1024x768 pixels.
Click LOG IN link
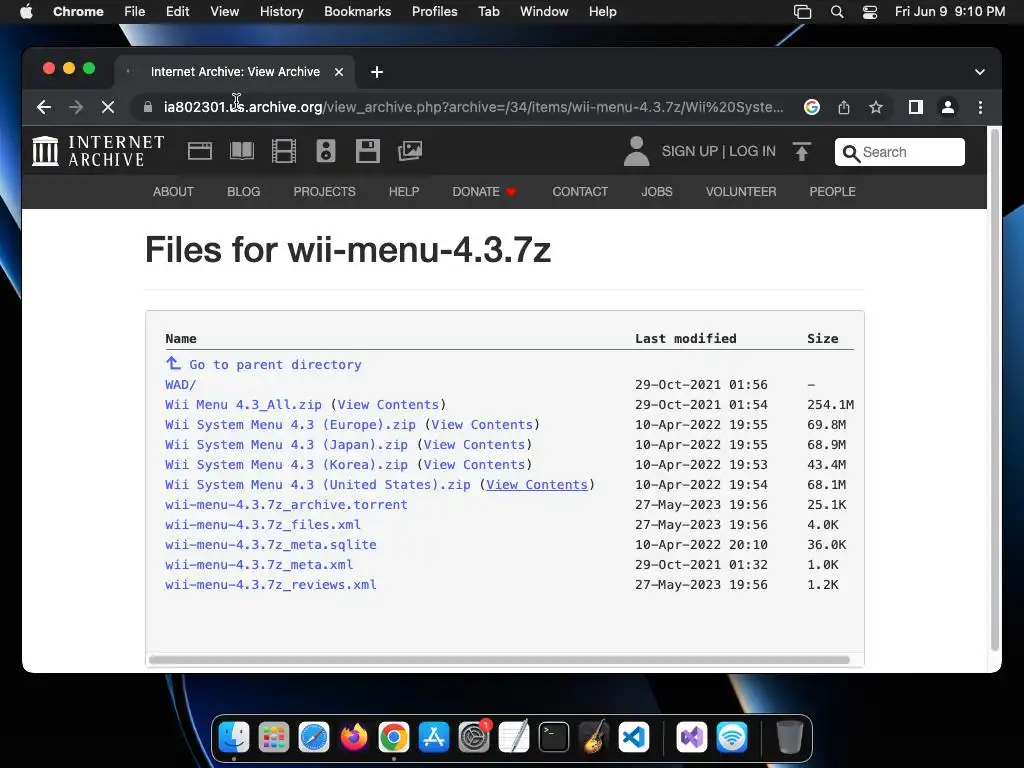click(x=752, y=152)
